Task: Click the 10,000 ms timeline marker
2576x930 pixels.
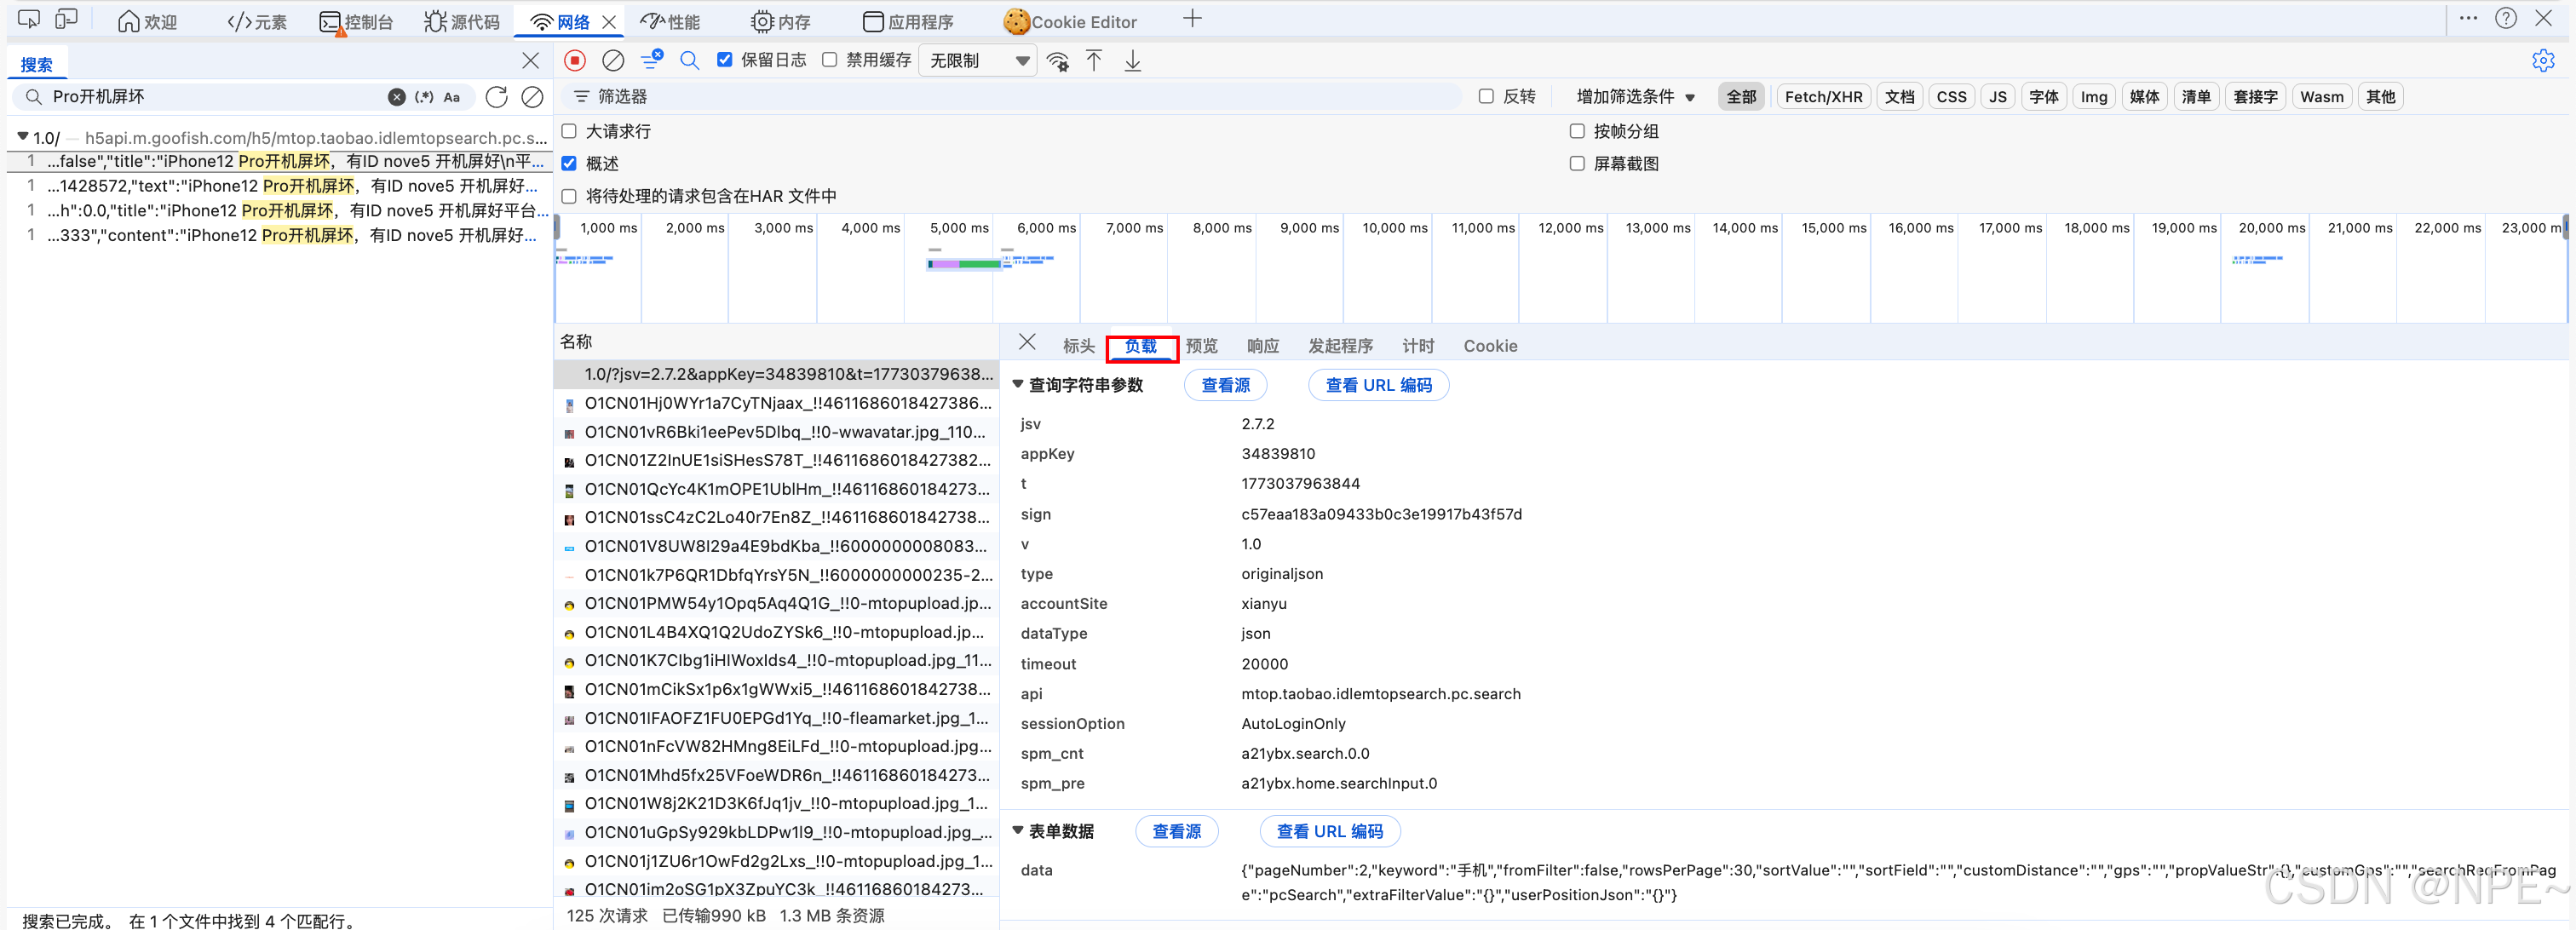Action: (x=1394, y=228)
